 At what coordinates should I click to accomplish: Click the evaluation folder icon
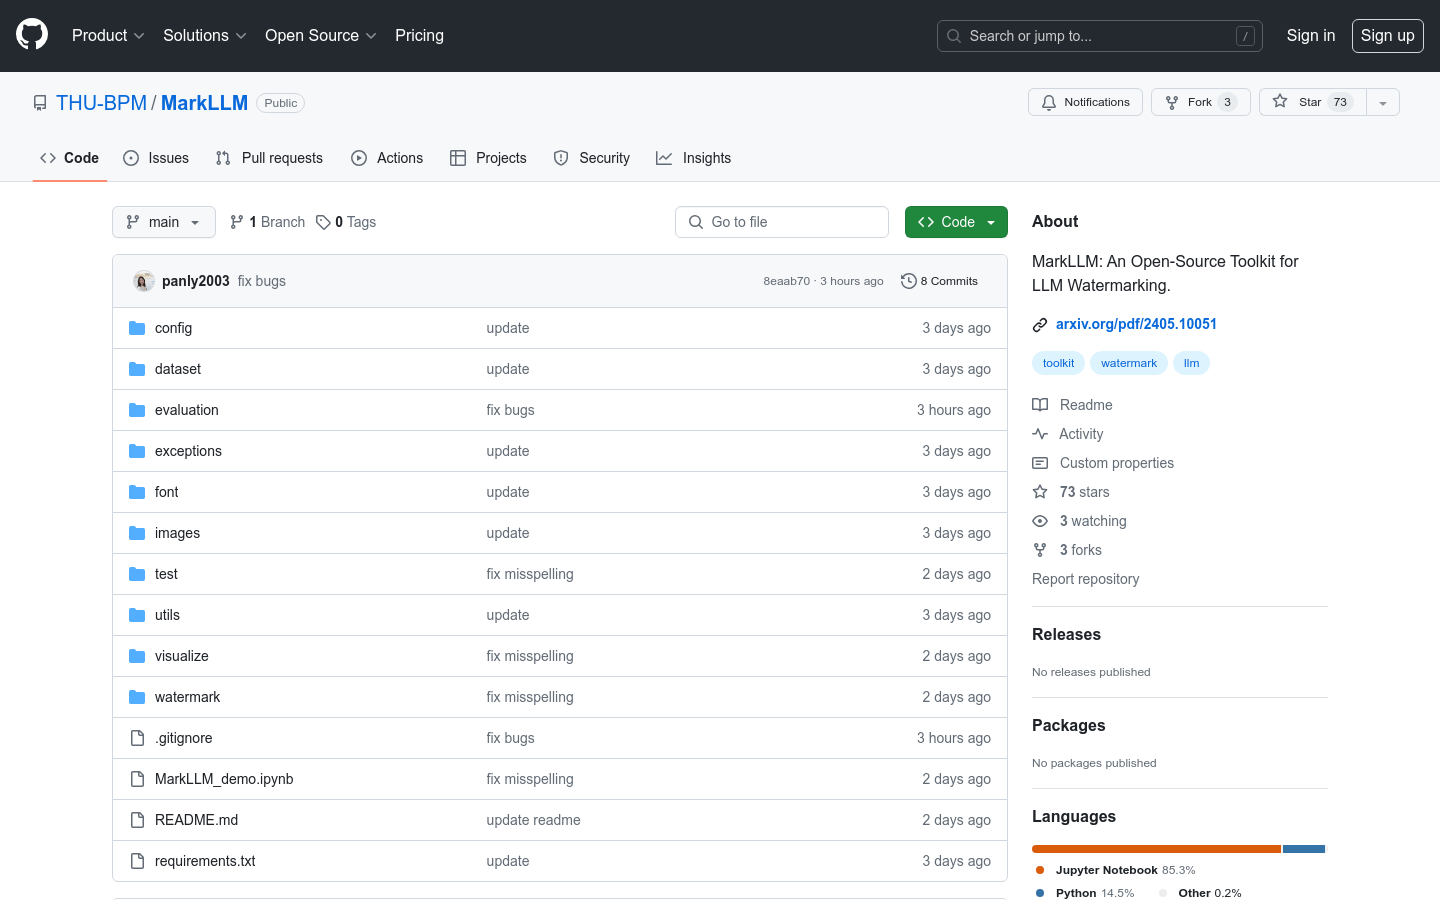[137, 410]
